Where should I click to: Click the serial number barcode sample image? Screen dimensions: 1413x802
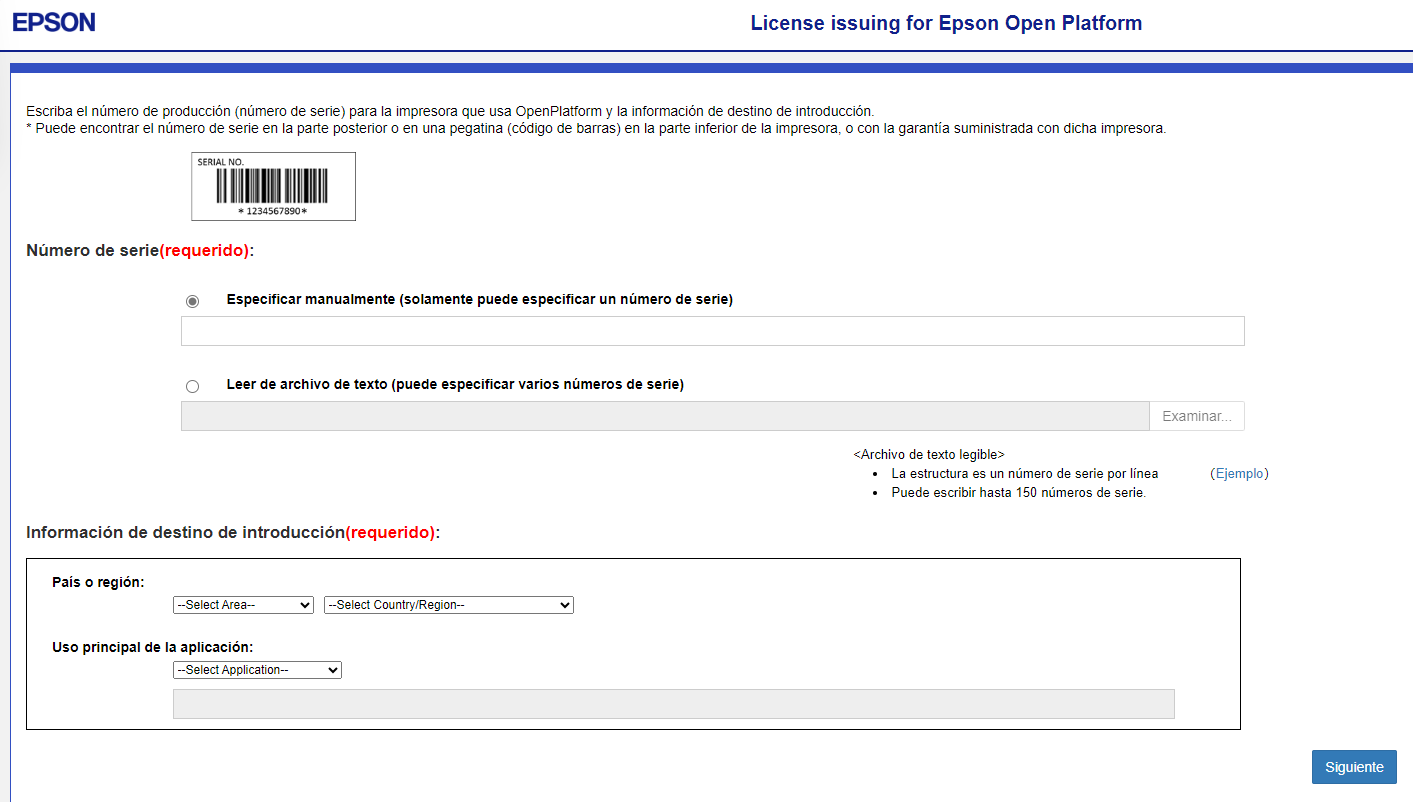tap(273, 186)
